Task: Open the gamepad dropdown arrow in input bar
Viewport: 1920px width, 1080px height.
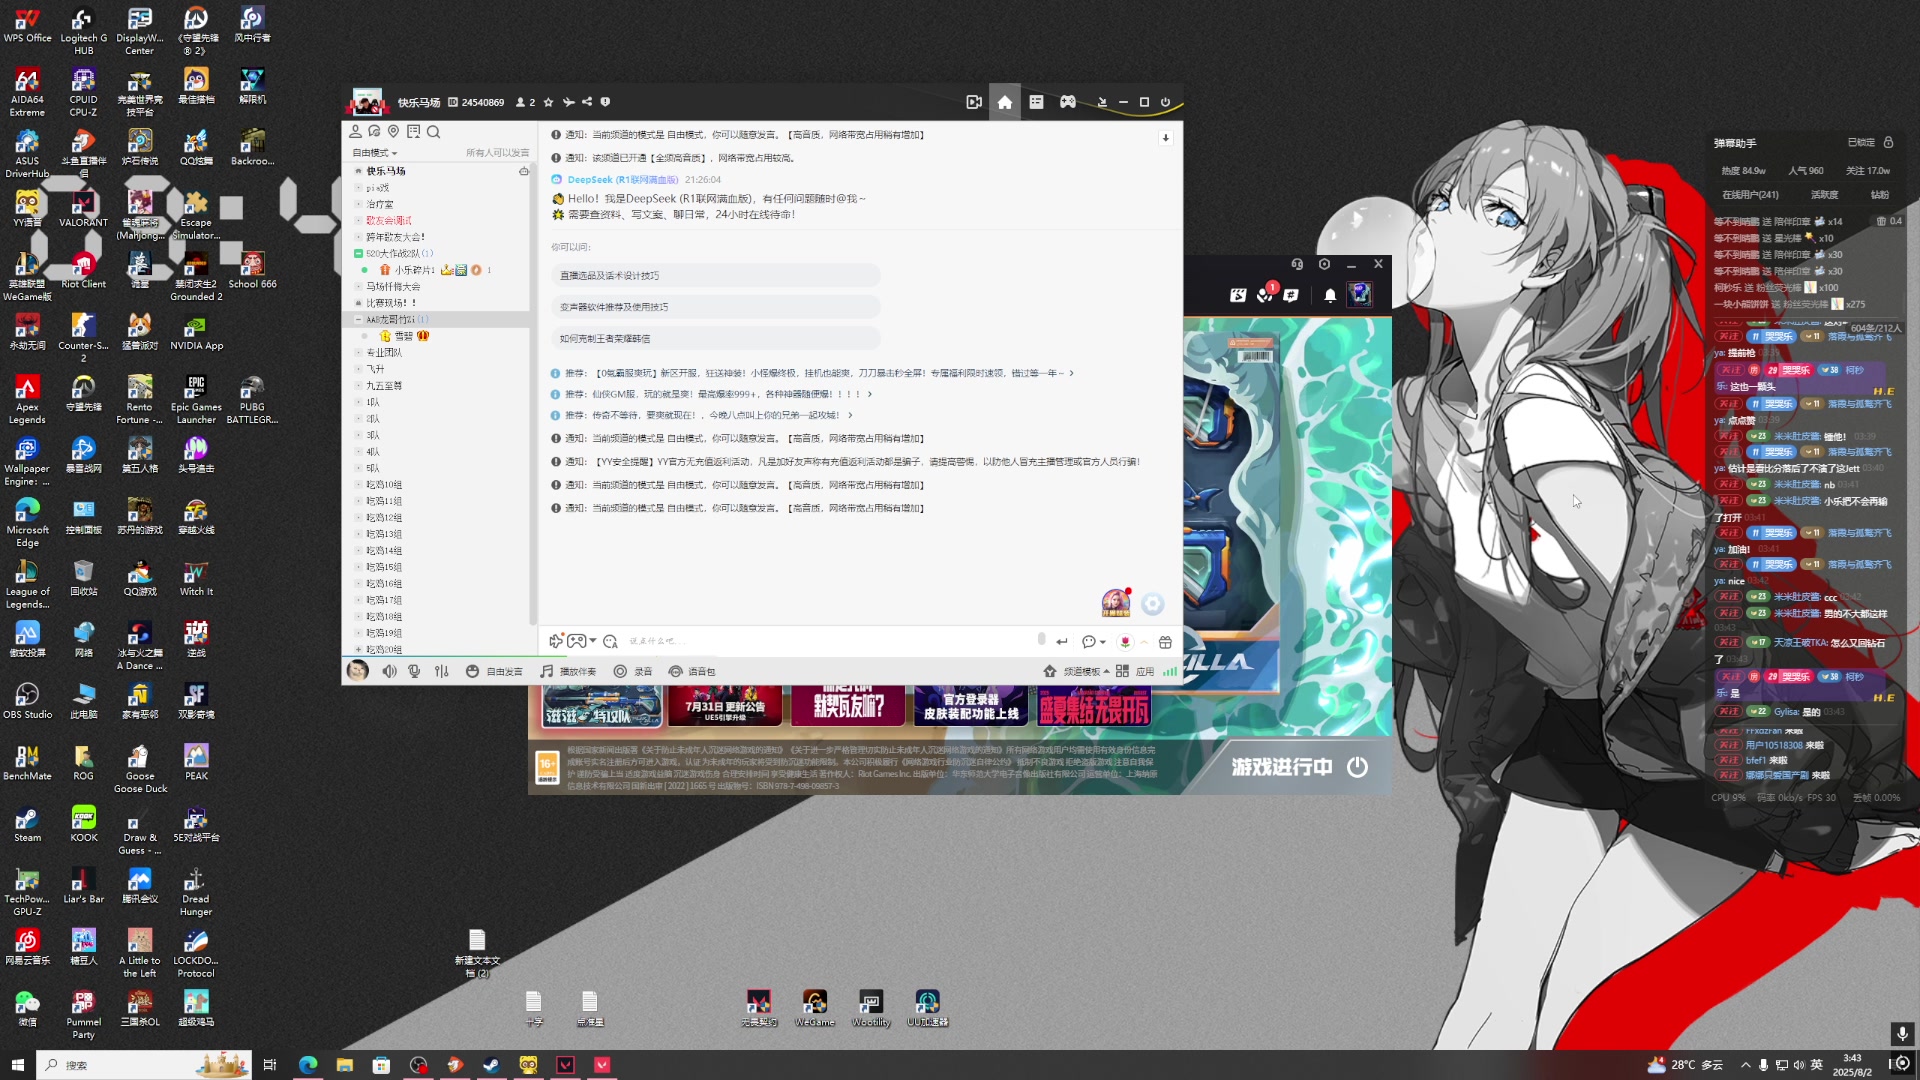Action: (593, 641)
